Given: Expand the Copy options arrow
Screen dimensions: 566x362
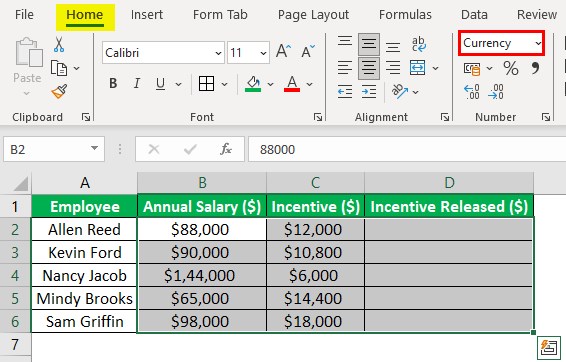Looking at the screenshot, I should (77, 68).
